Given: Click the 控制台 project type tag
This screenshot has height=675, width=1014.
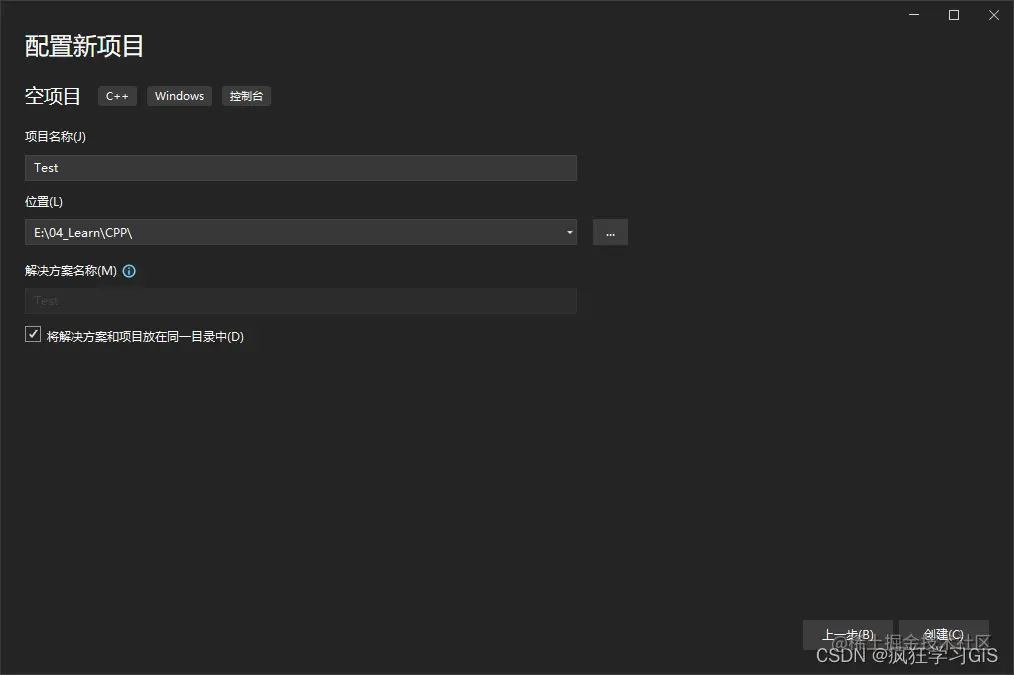Looking at the screenshot, I should coord(246,96).
